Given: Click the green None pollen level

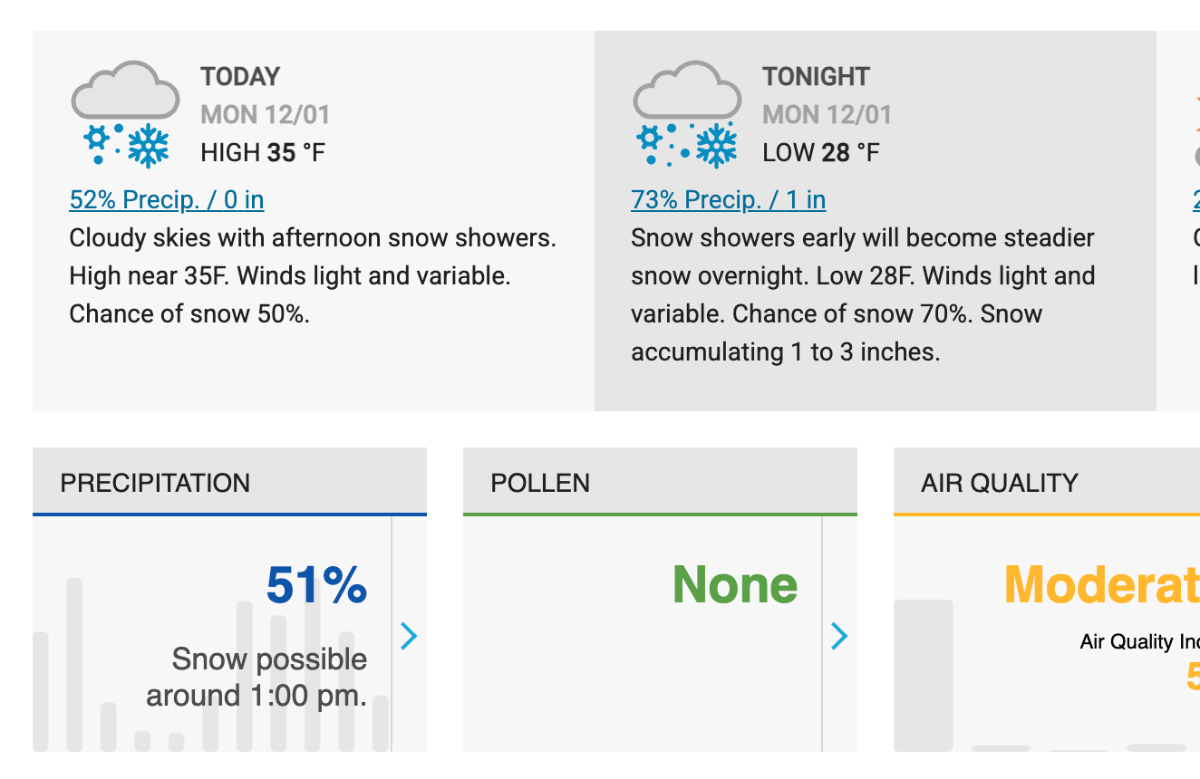Looking at the screenshot, I should pyautogui.click(x=735, y=585).
